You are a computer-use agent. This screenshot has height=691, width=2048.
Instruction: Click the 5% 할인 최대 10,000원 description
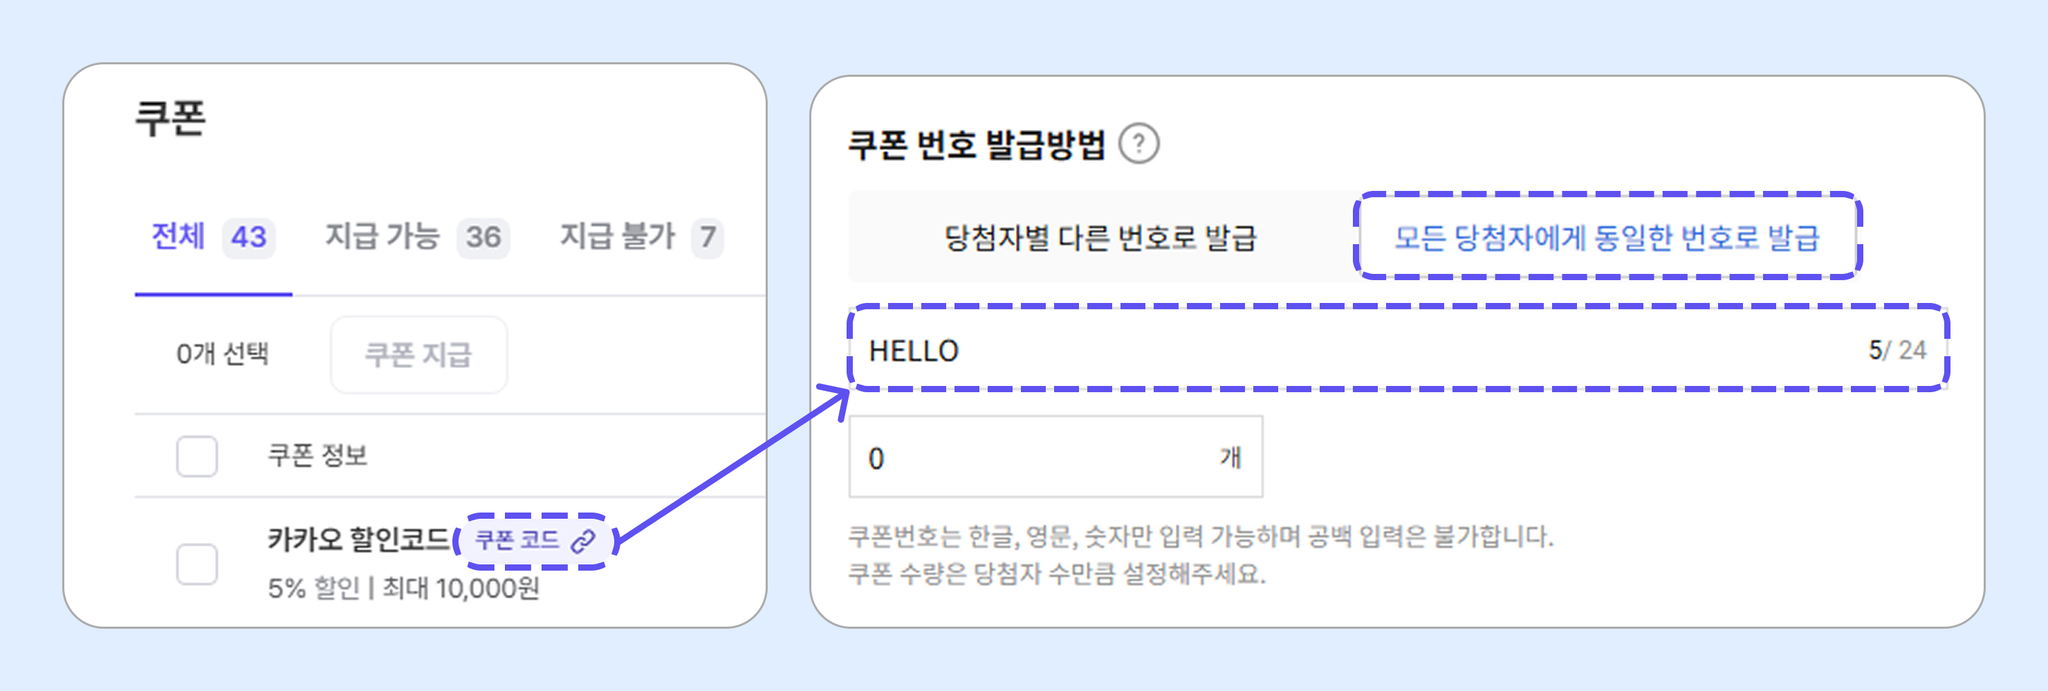pos(404,588)
